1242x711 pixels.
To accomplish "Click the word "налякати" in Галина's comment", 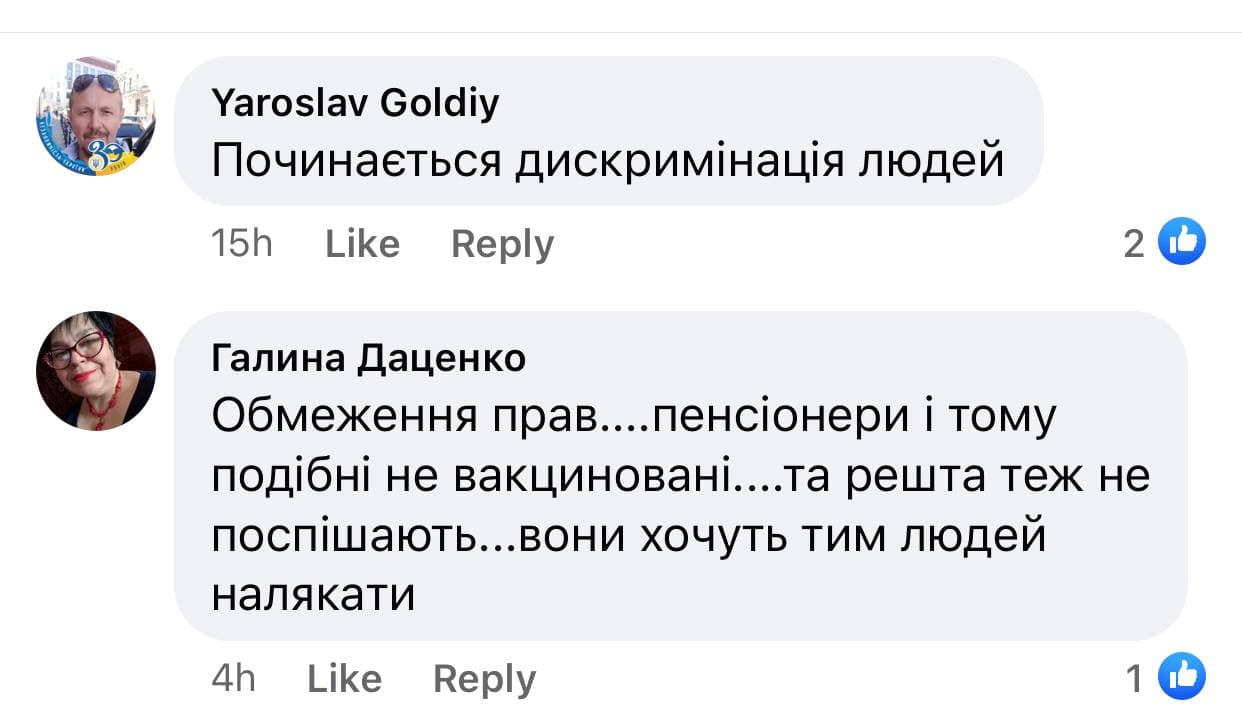I will (313, 596).
